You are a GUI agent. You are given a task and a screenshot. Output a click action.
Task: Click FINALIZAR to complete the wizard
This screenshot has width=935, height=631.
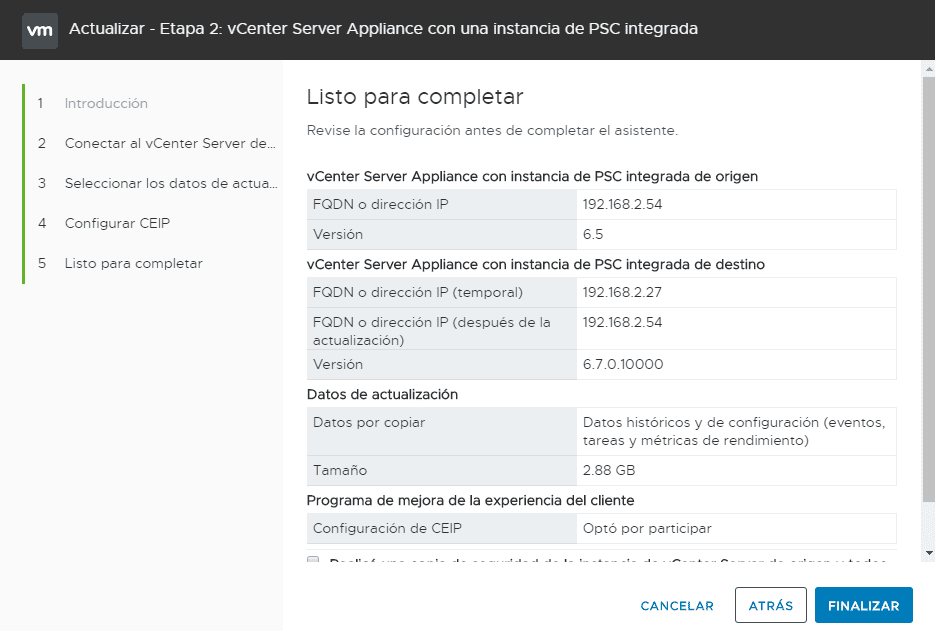click(863, 605)
